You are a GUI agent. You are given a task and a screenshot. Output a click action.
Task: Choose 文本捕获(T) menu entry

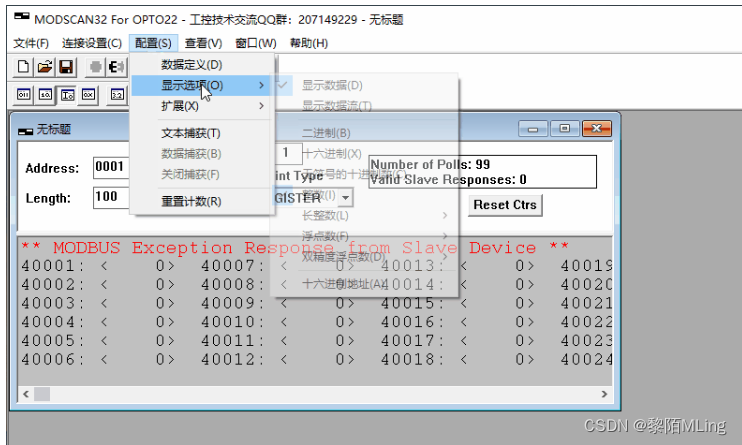(x=202, y=133)
